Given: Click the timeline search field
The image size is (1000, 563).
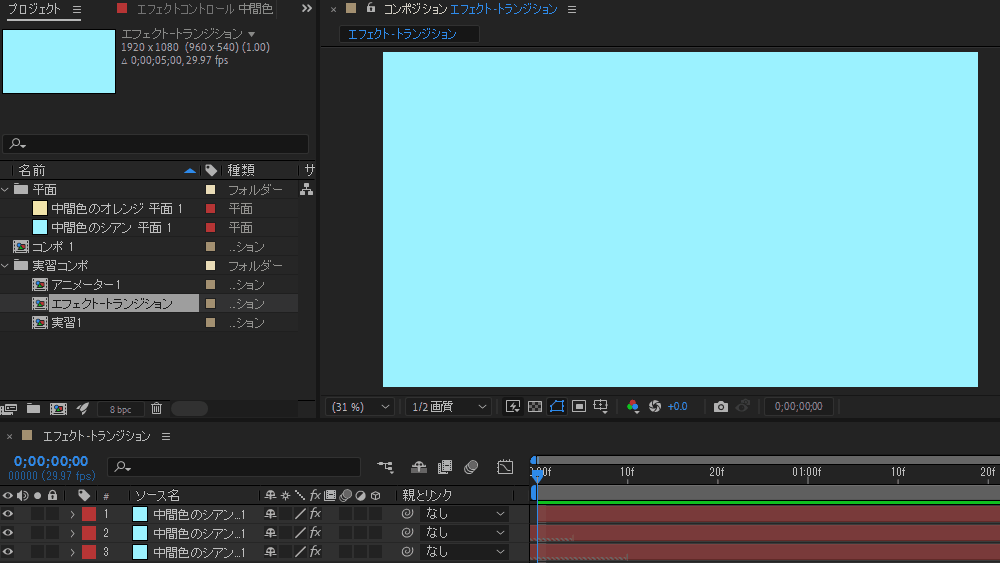Looking at the screenshot, I should 234,467.
